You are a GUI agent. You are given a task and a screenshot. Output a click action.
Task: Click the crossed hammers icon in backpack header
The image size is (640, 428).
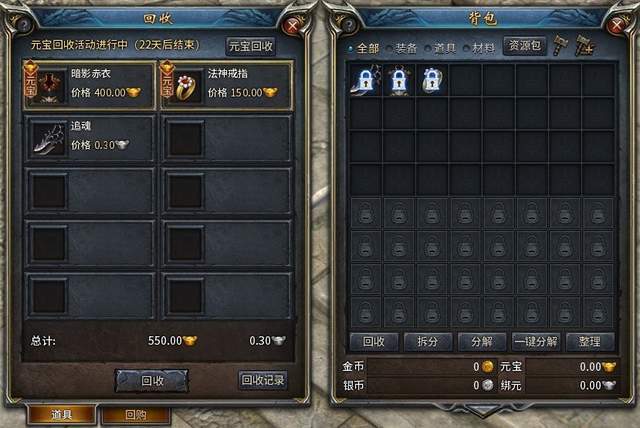pyautogui.click(x=584, y=45)
